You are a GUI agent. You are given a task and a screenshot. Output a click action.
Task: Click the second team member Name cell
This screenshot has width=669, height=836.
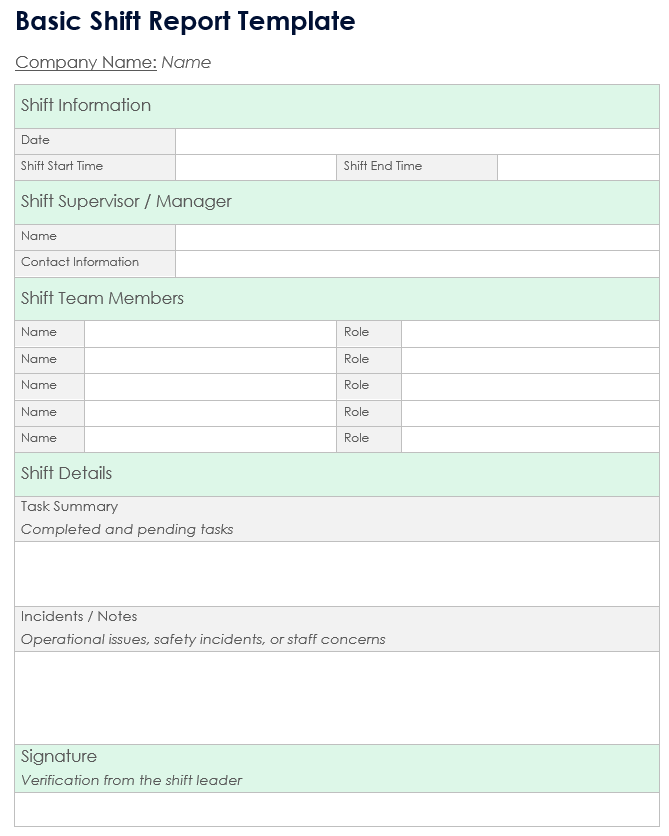click(x=210, y=360)
